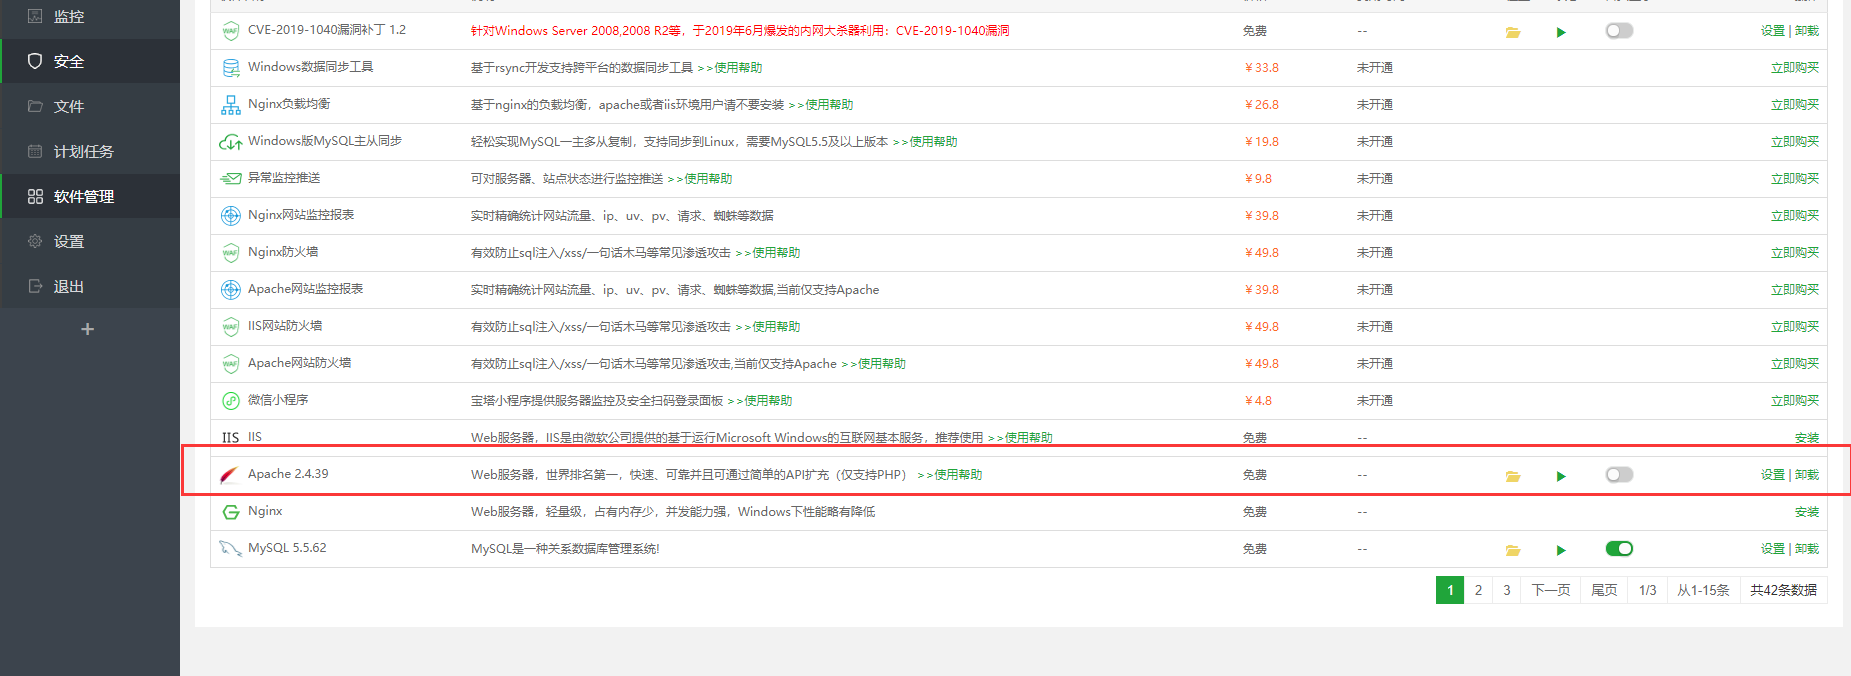The width and height of the screenshot is (1851, 676).
Task: Open 设置 for MySQL 5.5.62
Action: (1773, 549)
